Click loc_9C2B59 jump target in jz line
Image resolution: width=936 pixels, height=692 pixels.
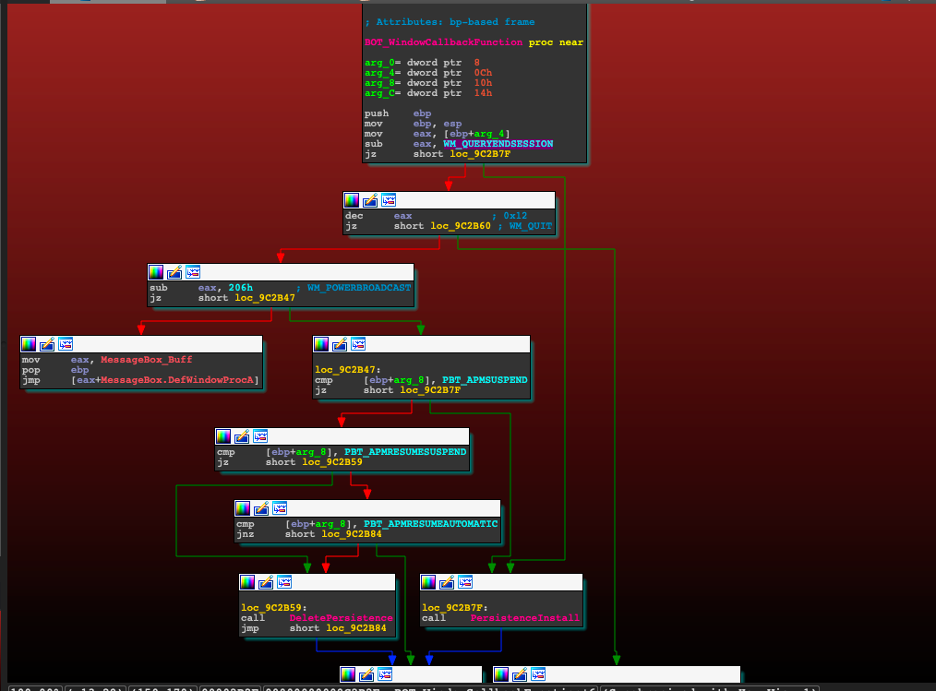(x=332, y=462)
